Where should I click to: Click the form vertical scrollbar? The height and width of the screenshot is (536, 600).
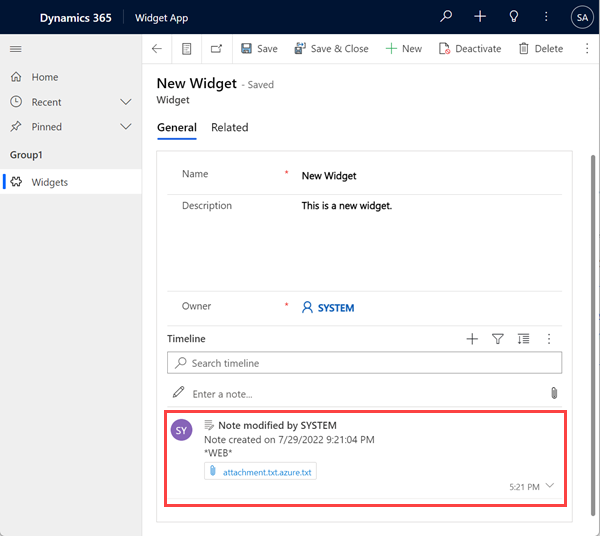(x=593, y=335)
